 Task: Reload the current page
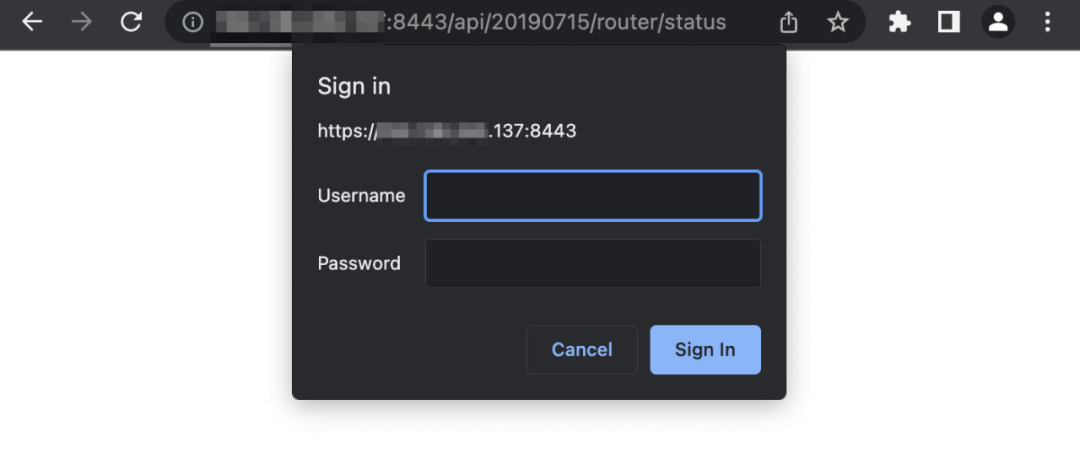pos(131,22)
